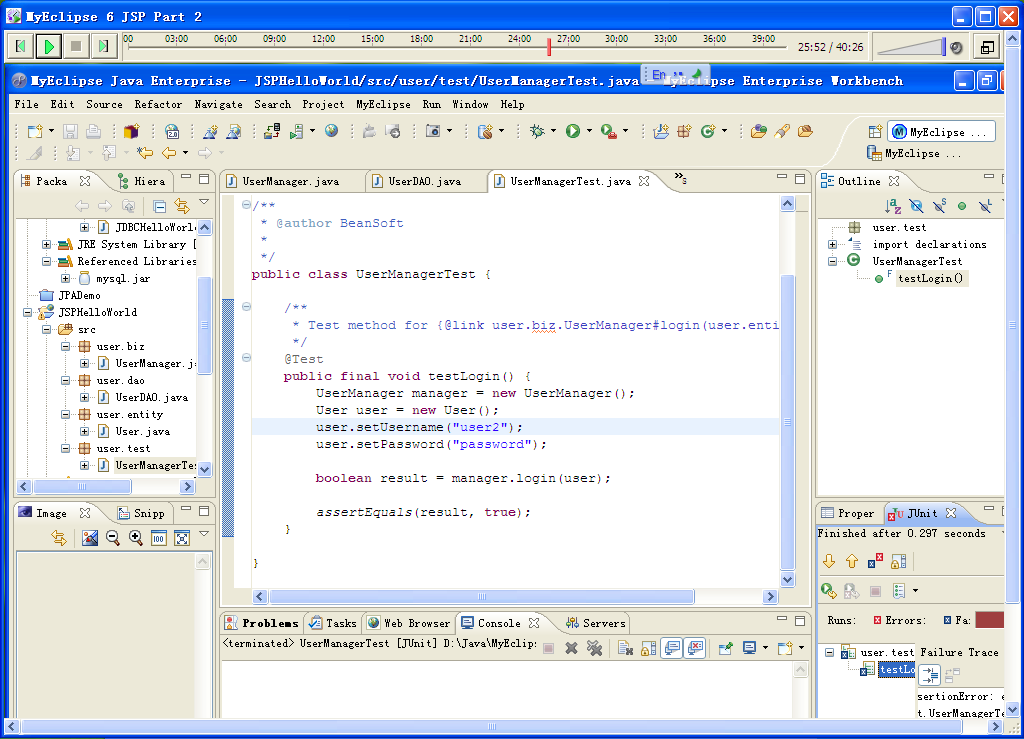Switch to UserDAO.java editor tab
Image resolution: width=1024 pixels, height=739 pixels.
click(424, 181)
